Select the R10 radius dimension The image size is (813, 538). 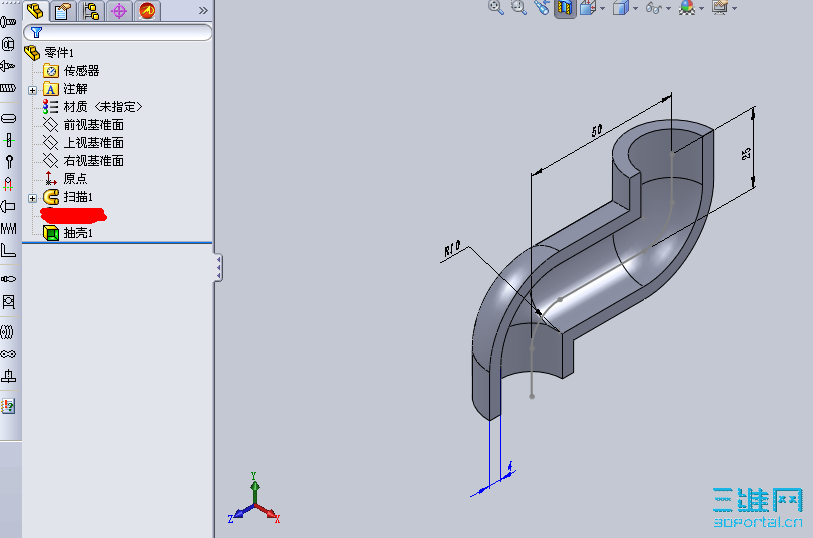coord(452,249)
